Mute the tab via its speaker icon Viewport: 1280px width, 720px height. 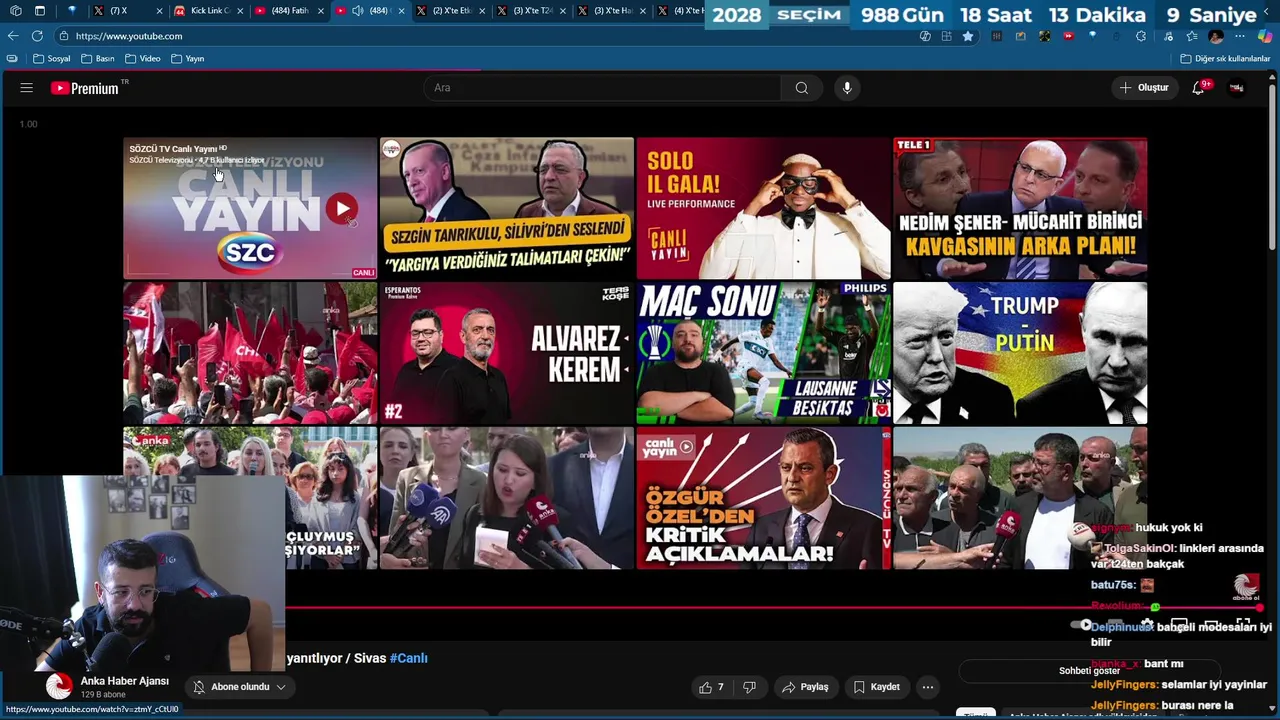pos(358,11)
